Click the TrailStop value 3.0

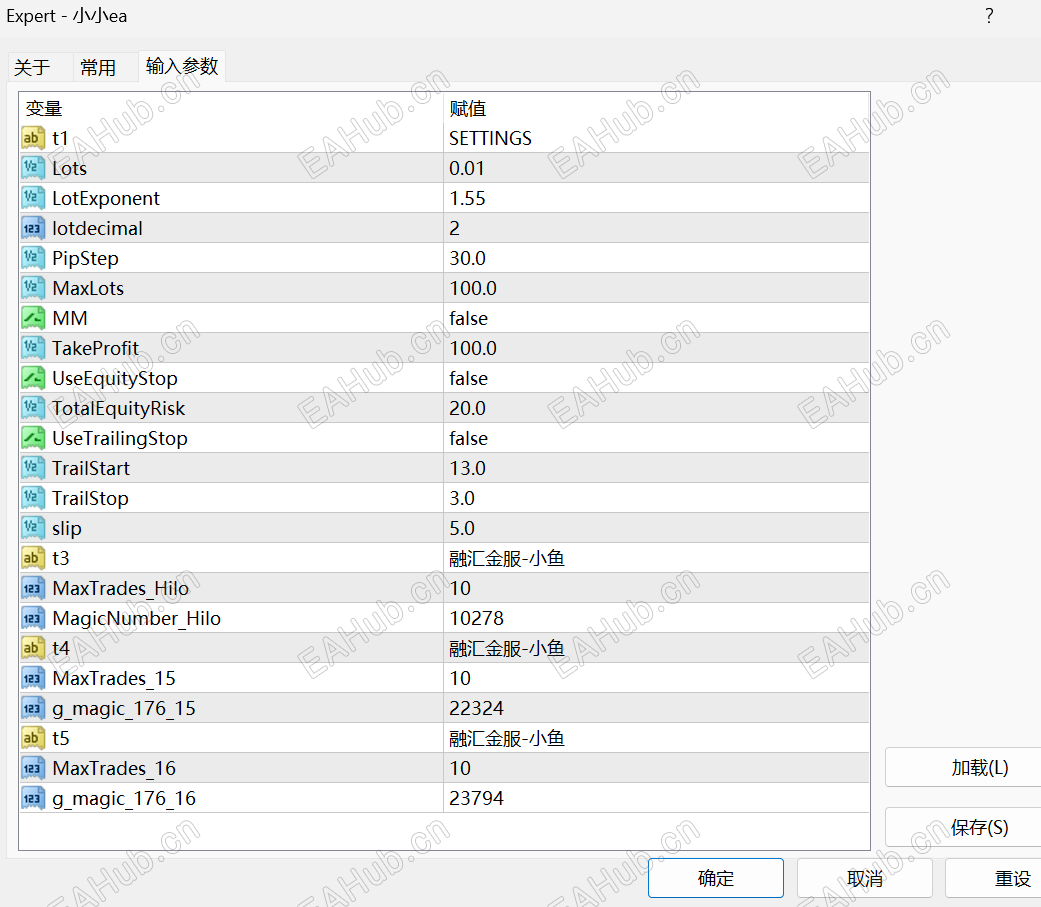[x=461, y=498]
